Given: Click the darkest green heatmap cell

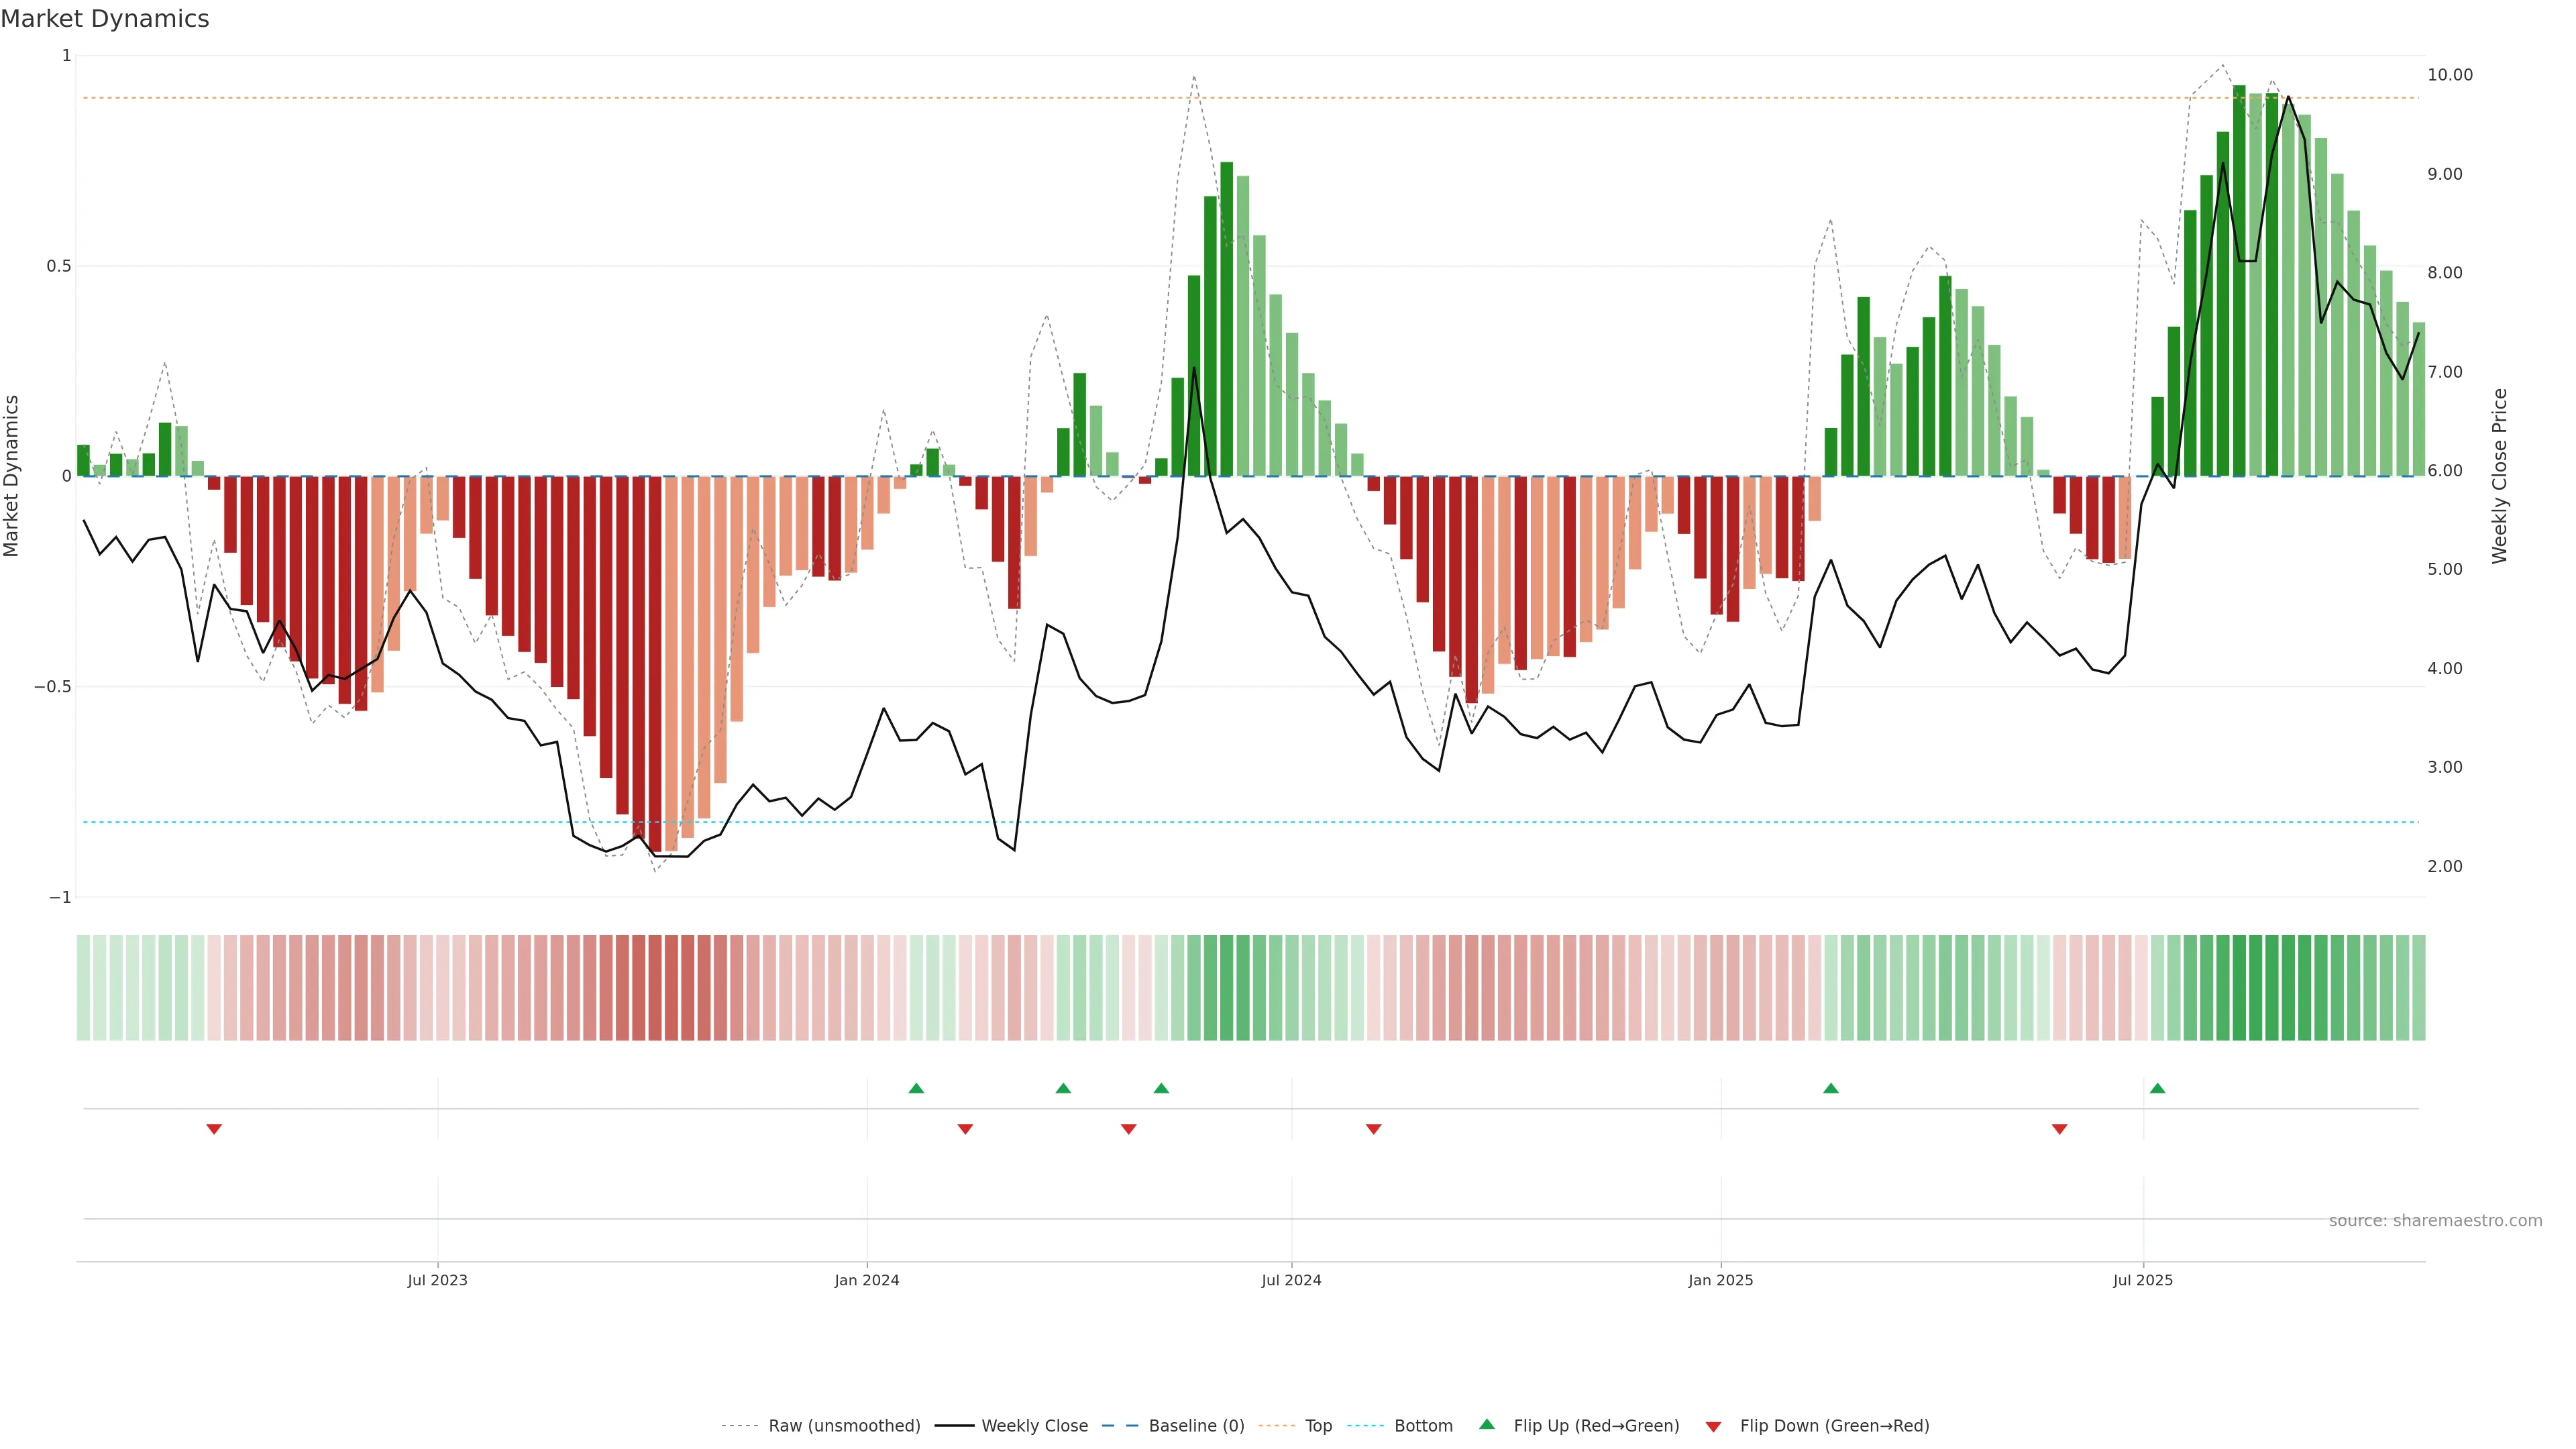Looking at the screenshot, I should tap(2239, 988).
